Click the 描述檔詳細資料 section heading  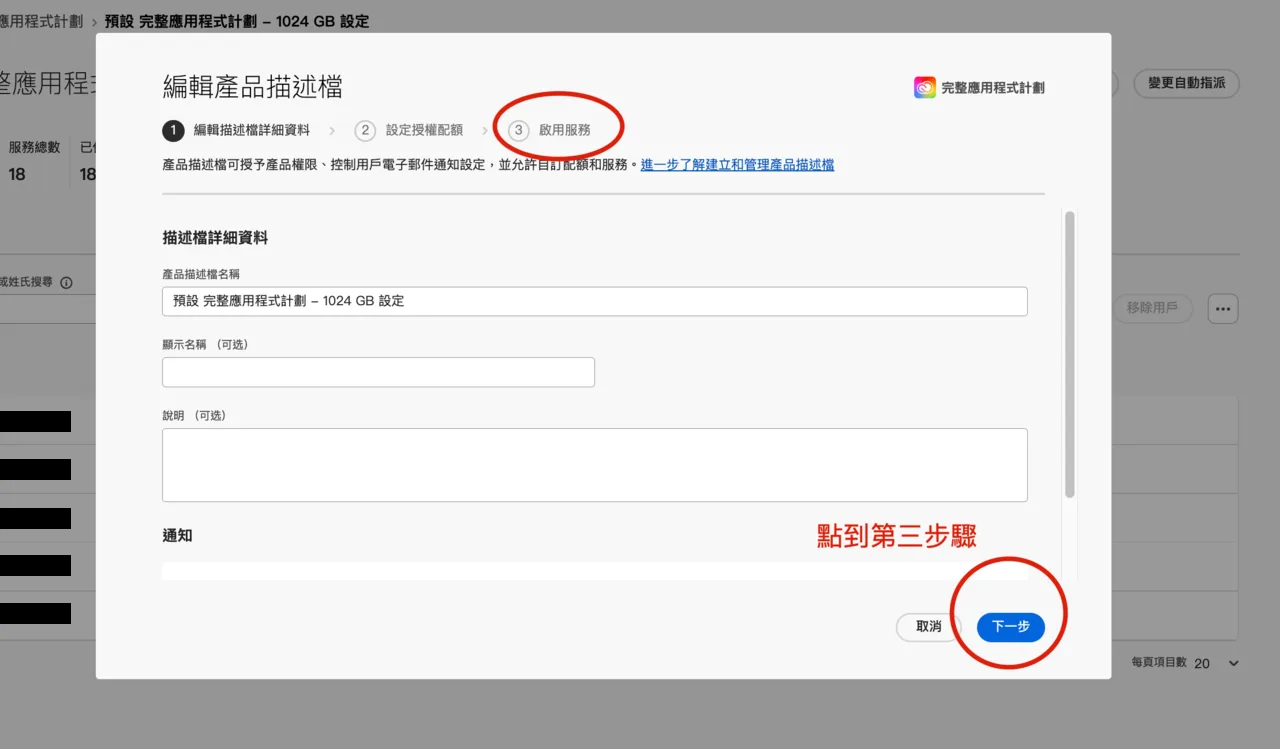215,238
